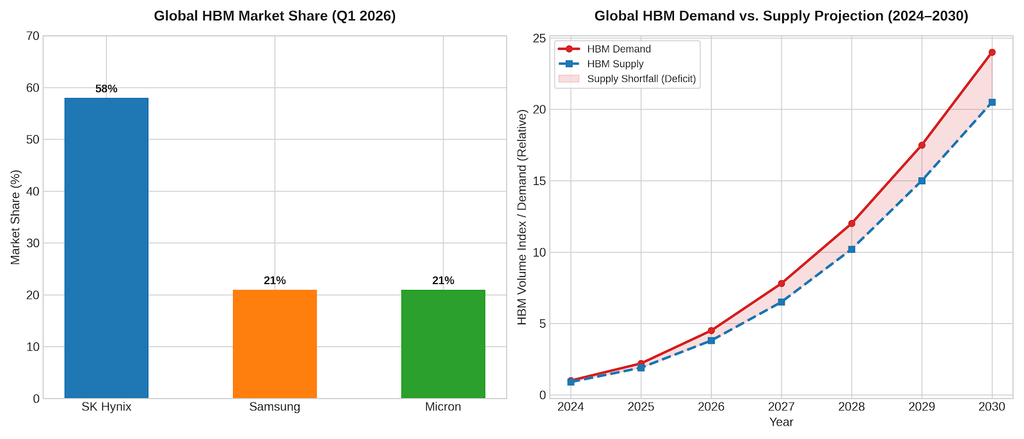Click the 2030 HBM Demand data point
This screenshot has width=1024, height=439.
[x=992, y=52]
